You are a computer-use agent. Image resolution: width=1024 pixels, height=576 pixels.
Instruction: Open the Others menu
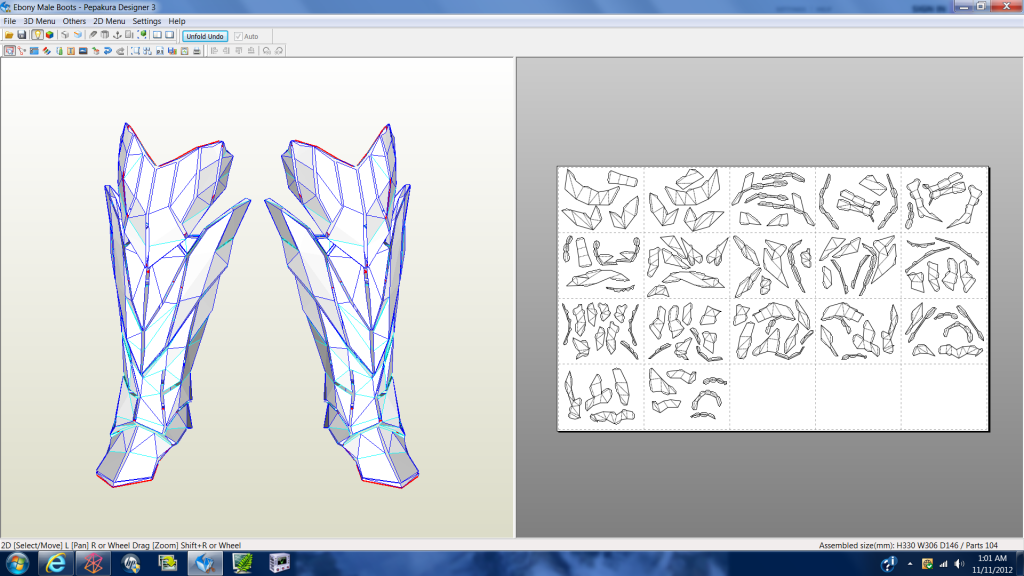pyautogui.click(x=74, y=21)
